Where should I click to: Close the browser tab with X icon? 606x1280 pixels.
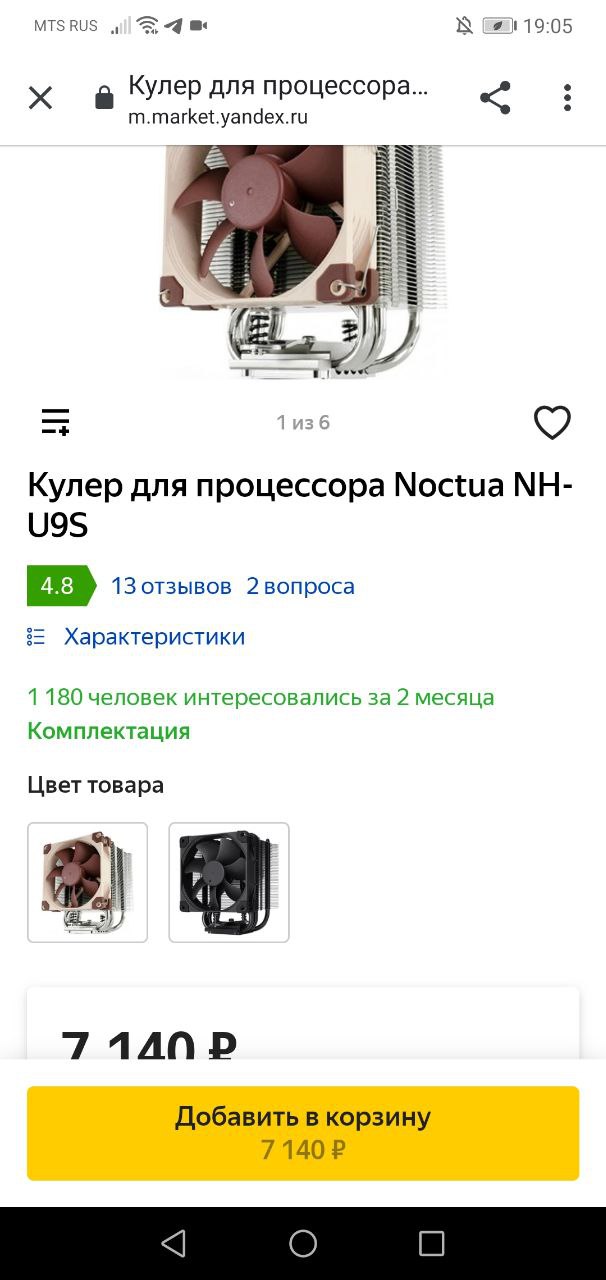pos(40,98)
